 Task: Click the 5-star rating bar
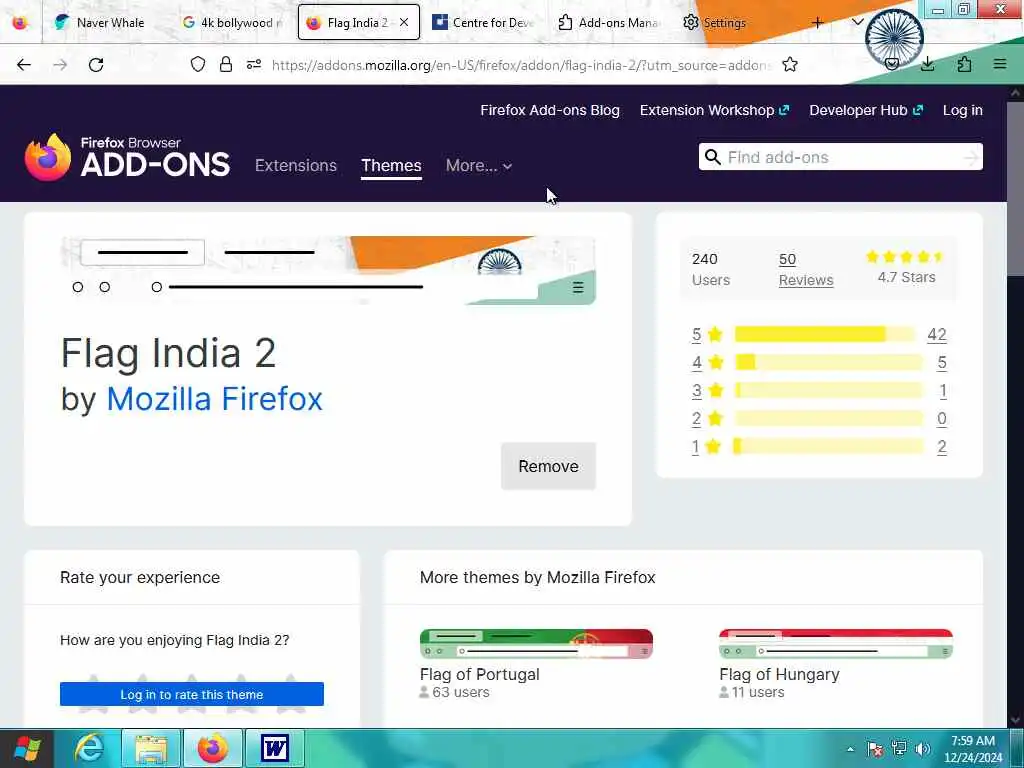pyautogui.click(x=825, y=334)
